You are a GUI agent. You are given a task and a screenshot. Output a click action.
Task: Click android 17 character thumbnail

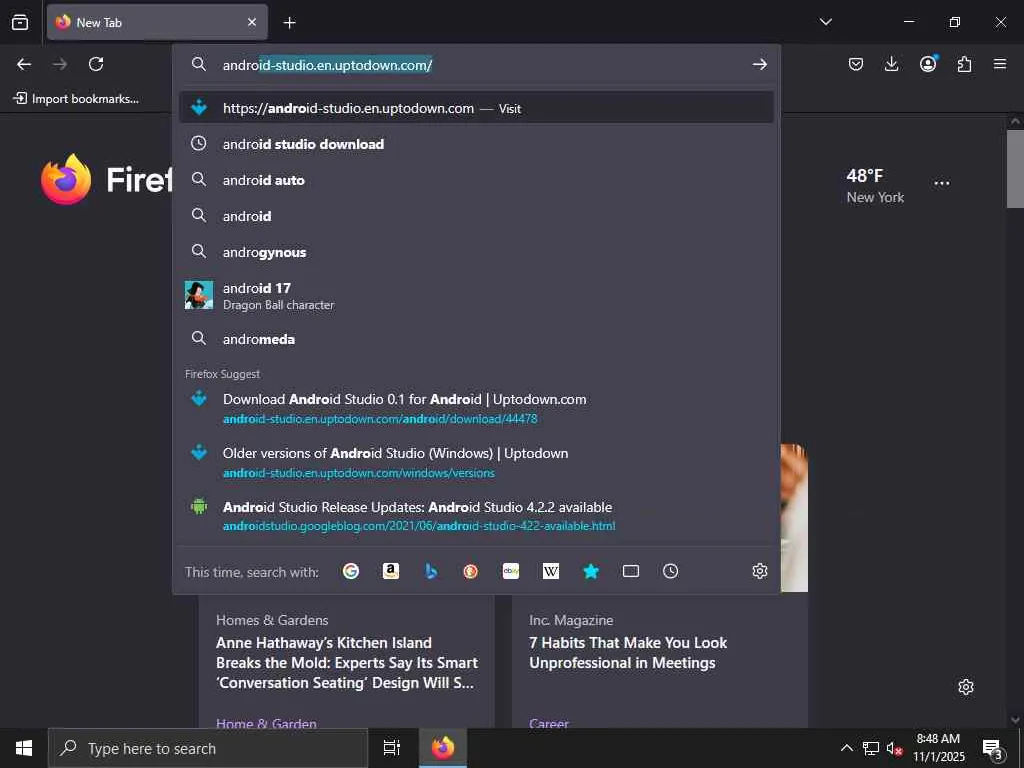(199, 295)
